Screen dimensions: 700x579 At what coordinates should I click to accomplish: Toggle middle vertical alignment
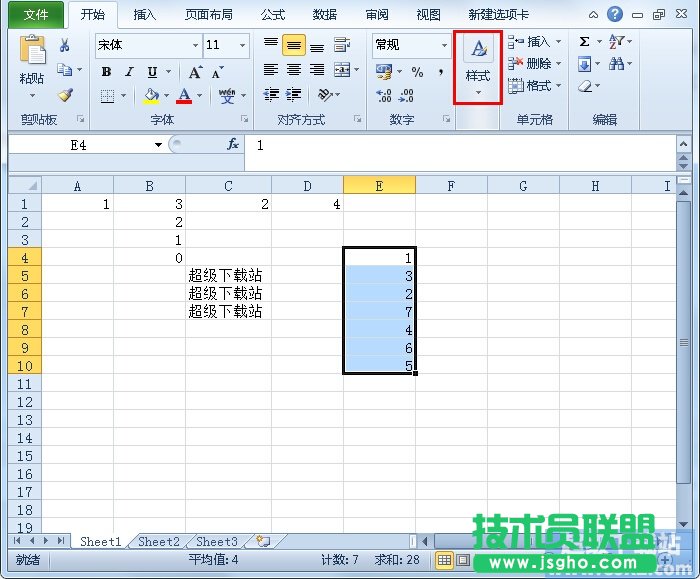point(294,45)
